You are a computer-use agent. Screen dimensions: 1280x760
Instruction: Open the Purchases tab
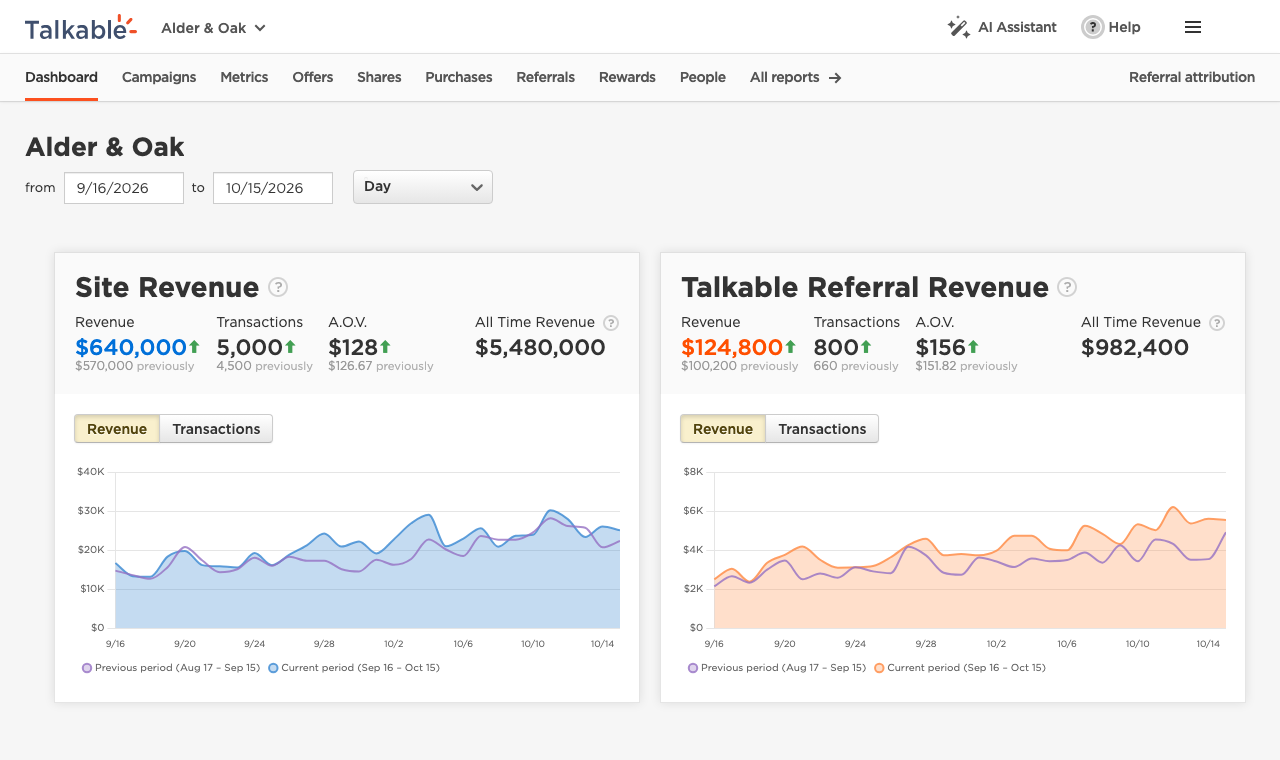[459, 78]
